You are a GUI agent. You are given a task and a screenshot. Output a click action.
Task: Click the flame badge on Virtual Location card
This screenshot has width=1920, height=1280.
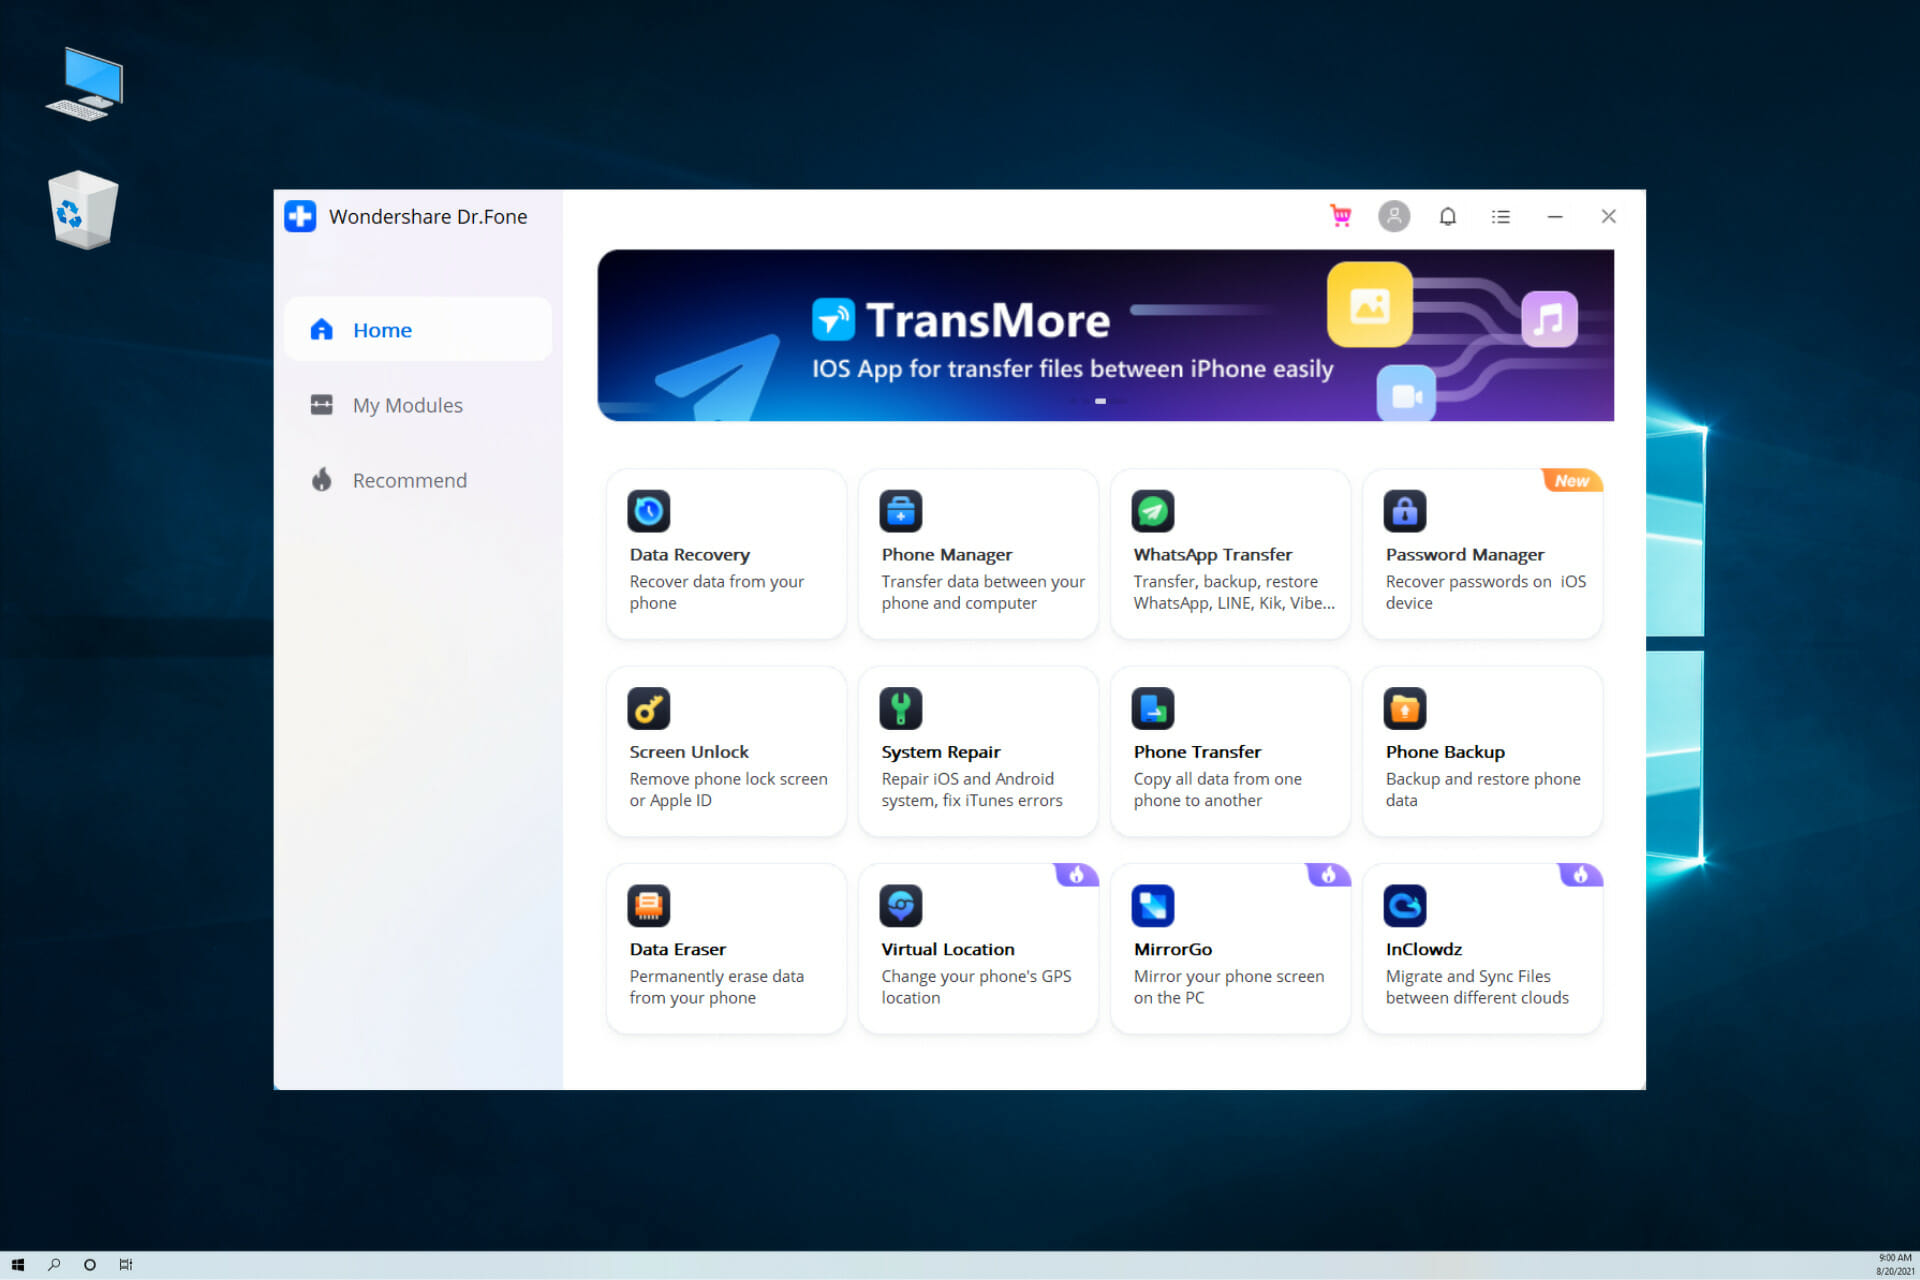[1077, 875]
